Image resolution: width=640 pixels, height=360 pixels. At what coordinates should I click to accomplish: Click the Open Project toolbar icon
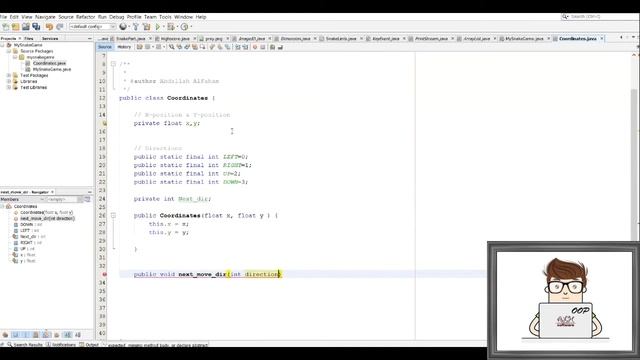pyautogui.click(x=26, y=27)
